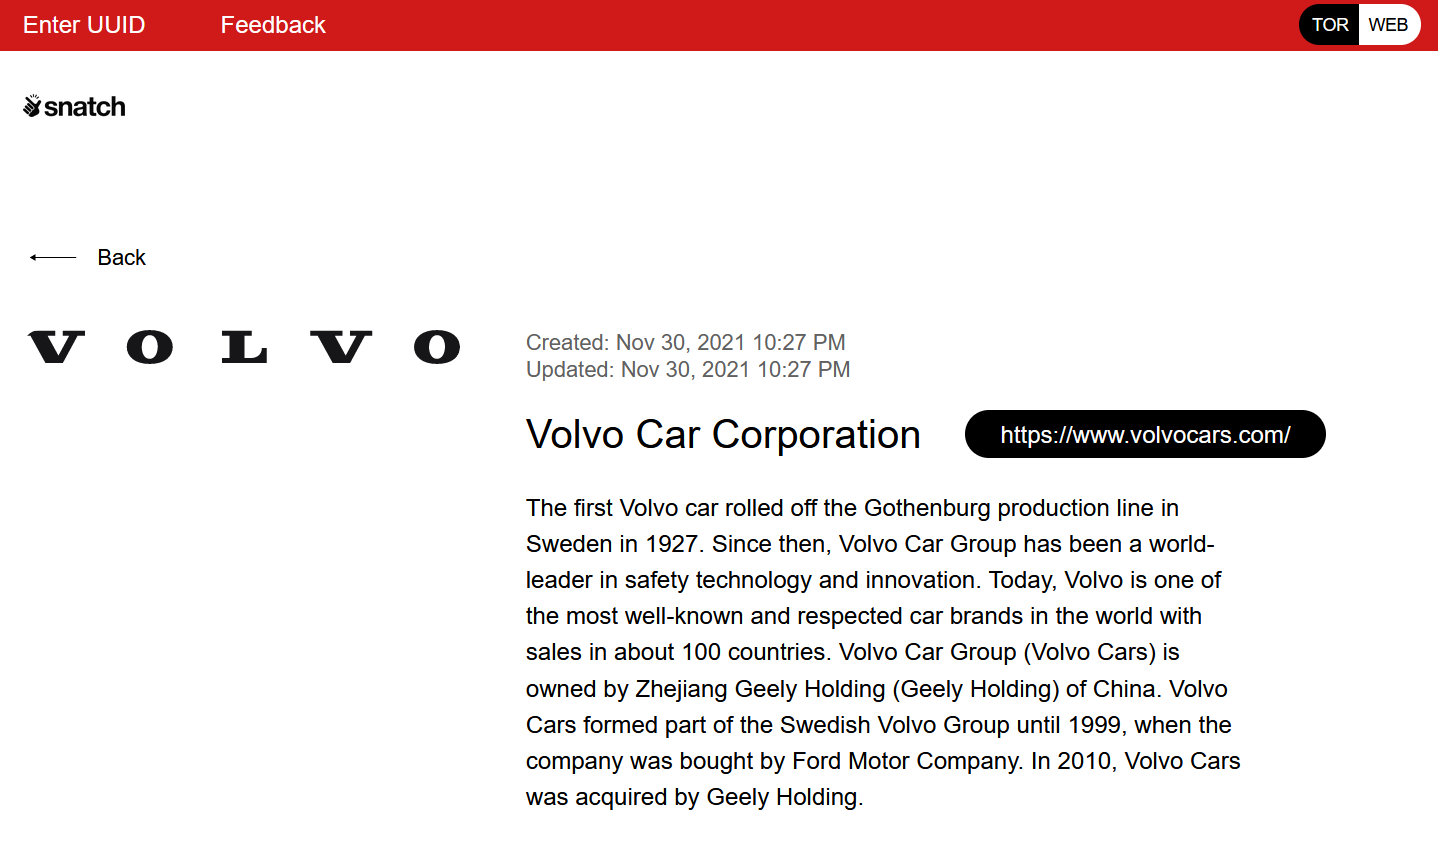
Task: Click the first V in Volvo logo
Action: pyautogui.click(x=56, y=347)
